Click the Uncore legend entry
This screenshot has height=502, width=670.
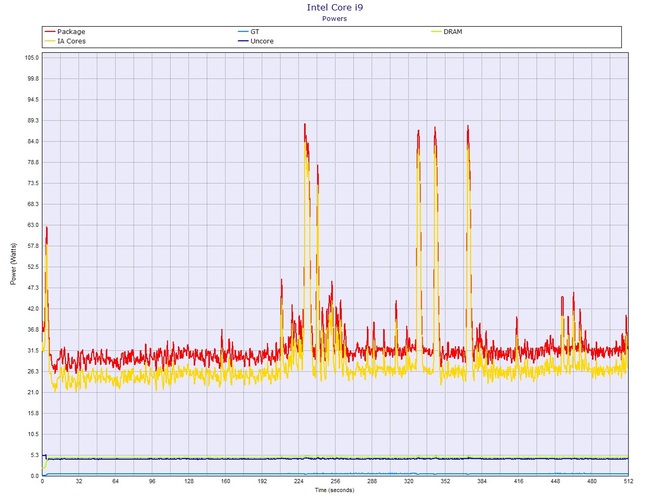(256, 41)
